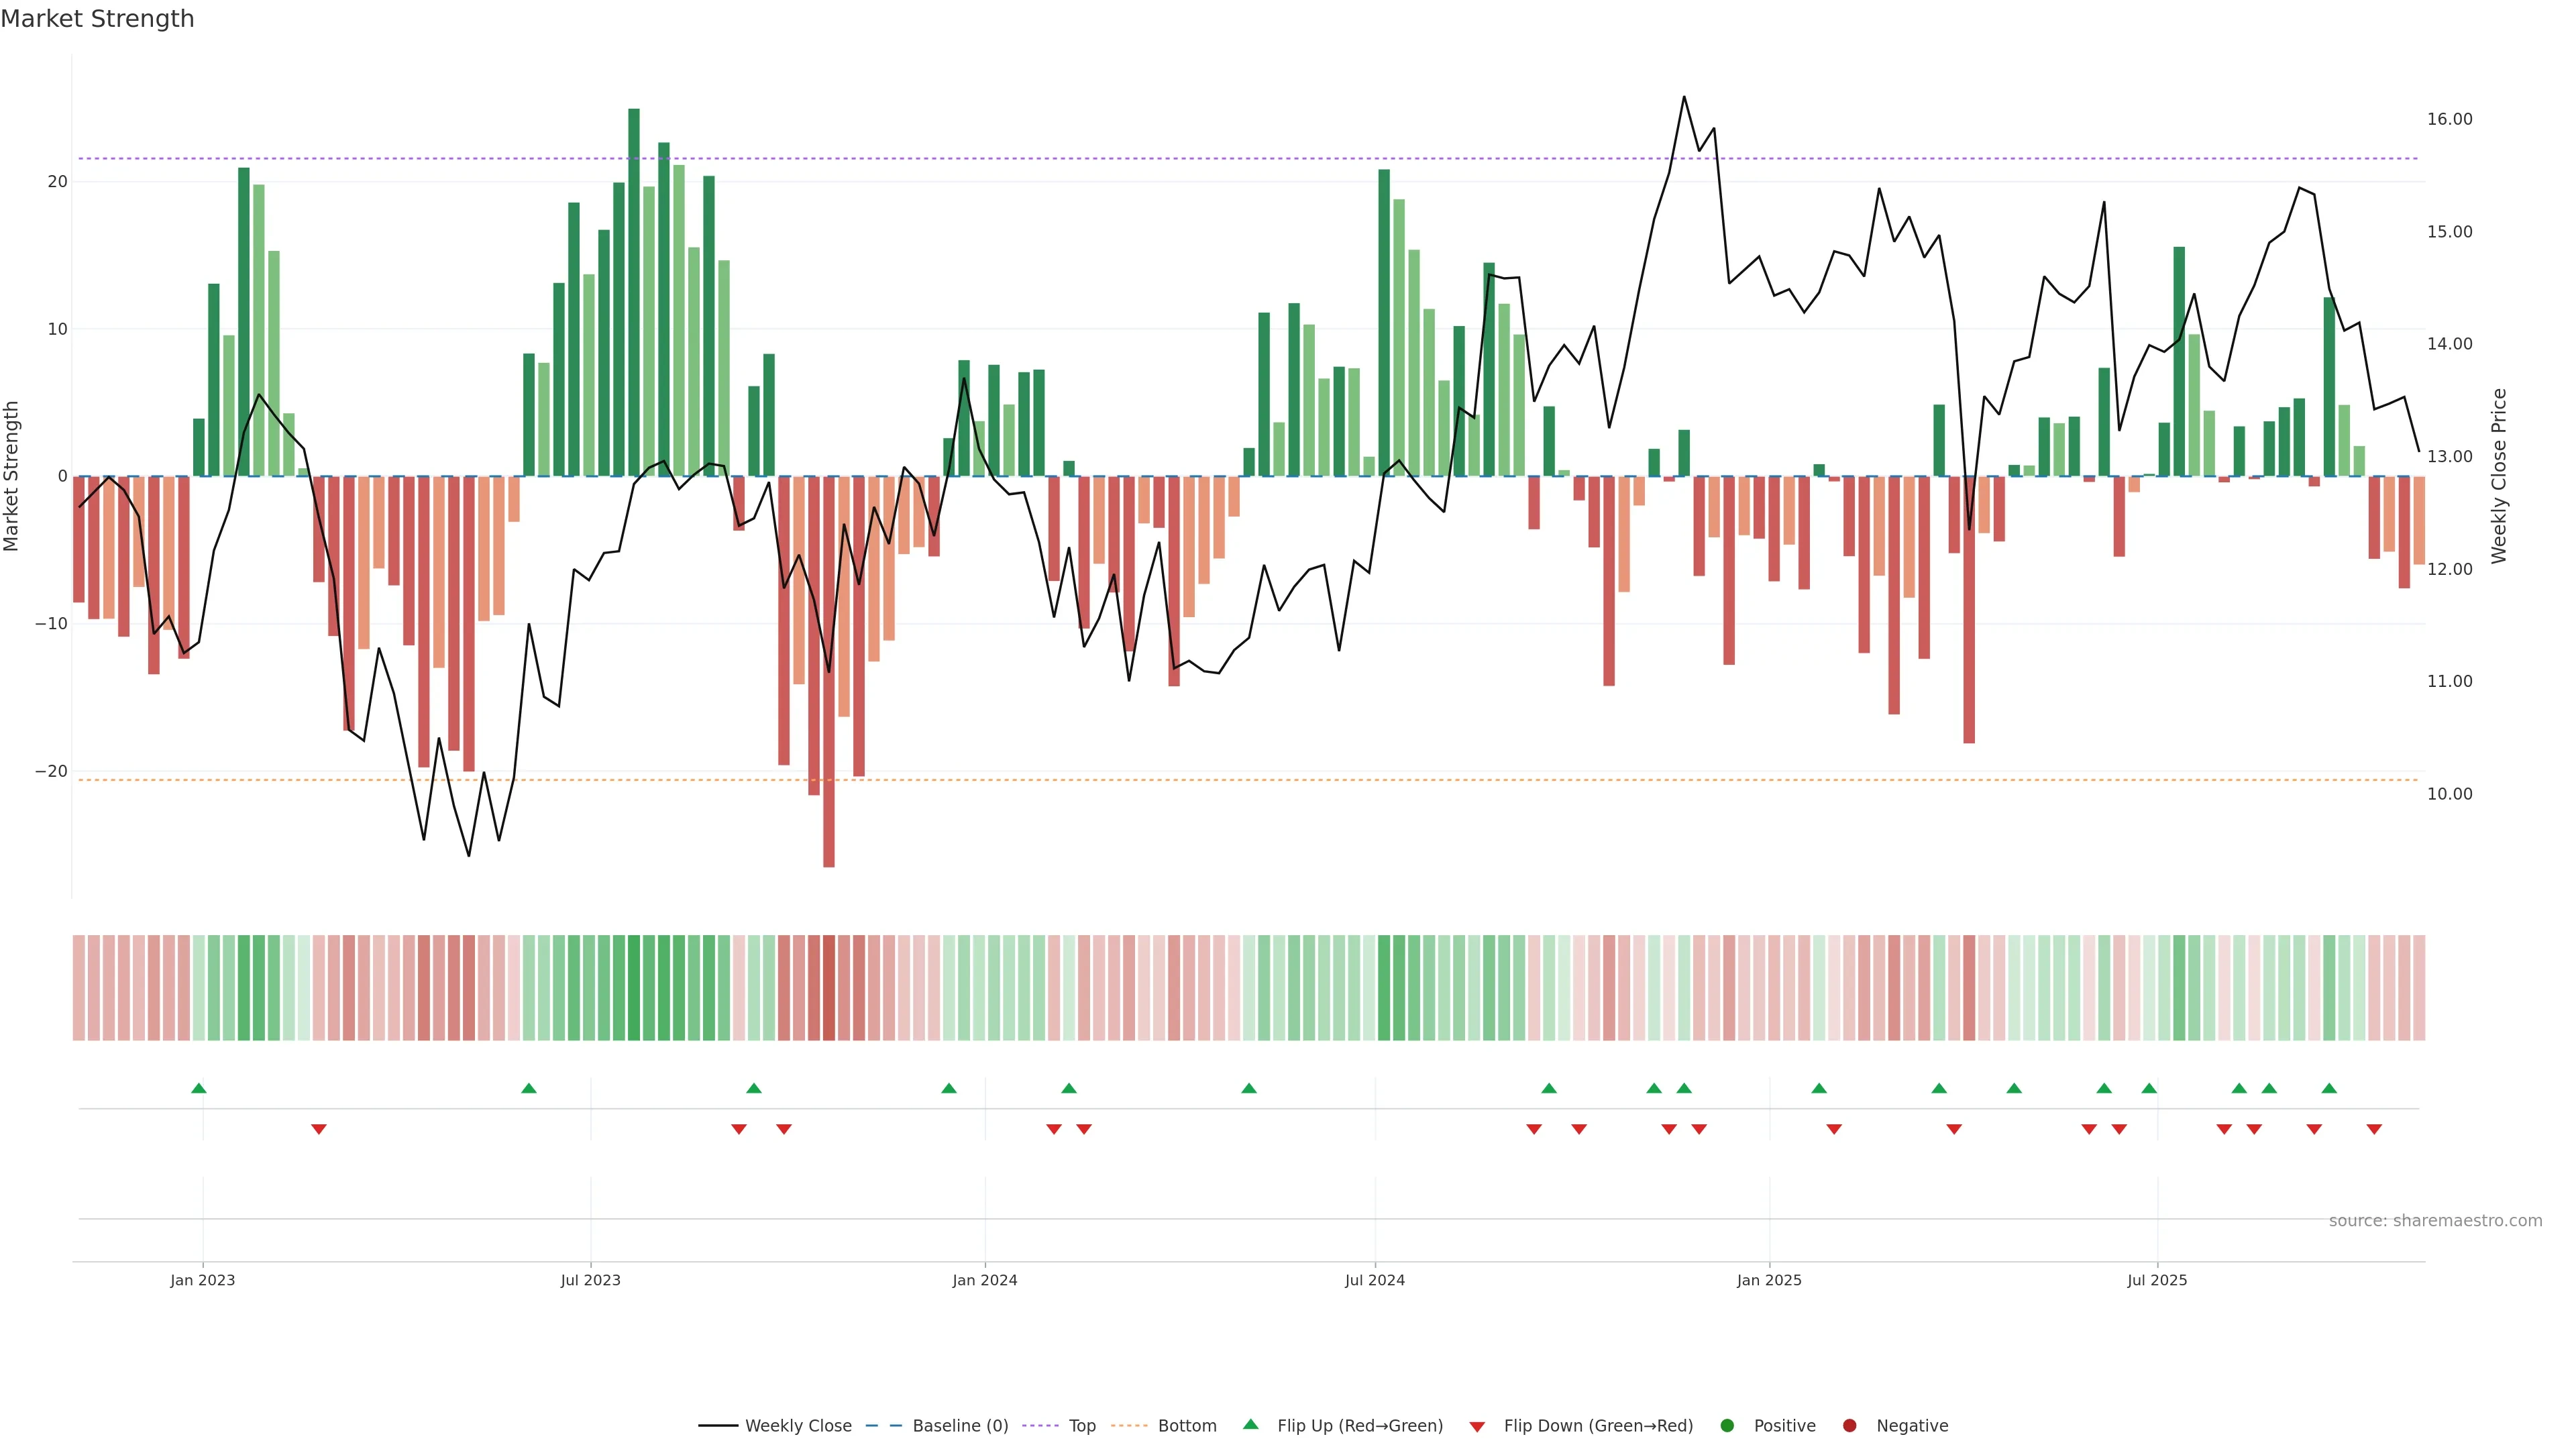Click the first red flip-down marker after Jan 2023
This screenshot has width=2576, height=1449.
click(319, 1129)
